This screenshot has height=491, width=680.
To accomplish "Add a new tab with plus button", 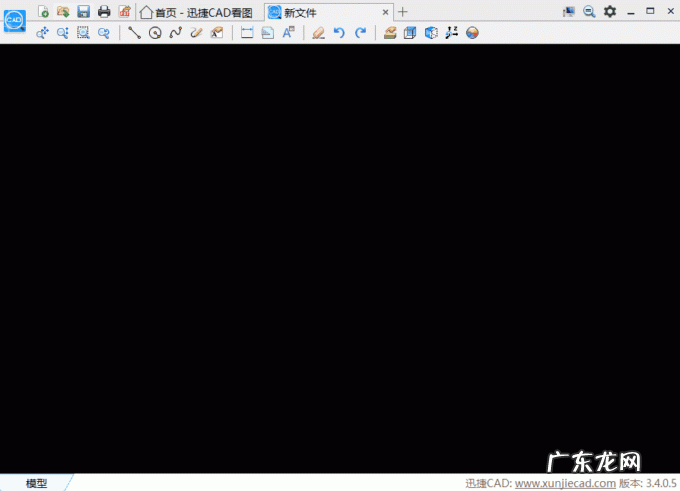I will point(403,12).
